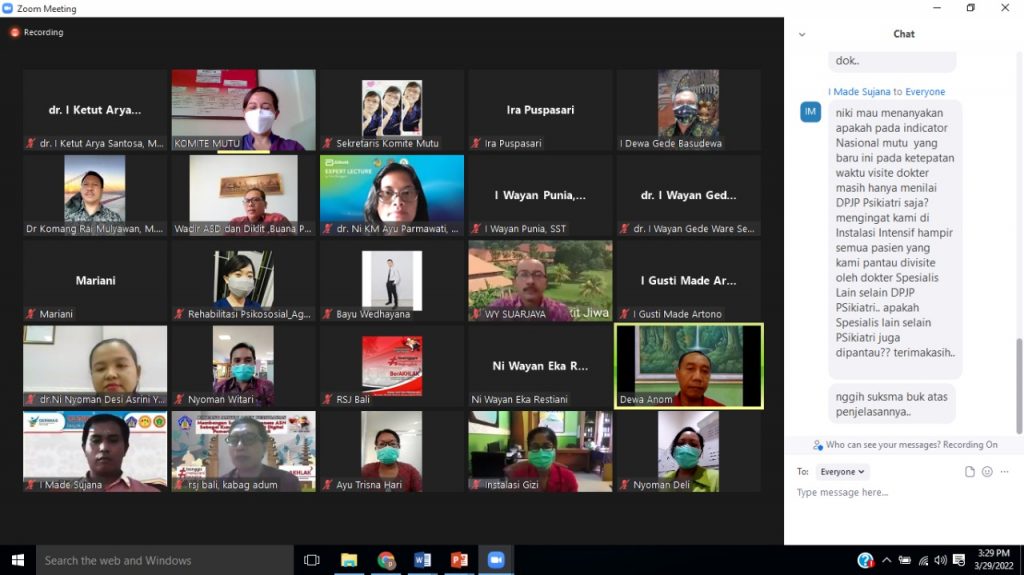
Task: Open File Explorer from taskbar
Action: (x=349, y=560)
